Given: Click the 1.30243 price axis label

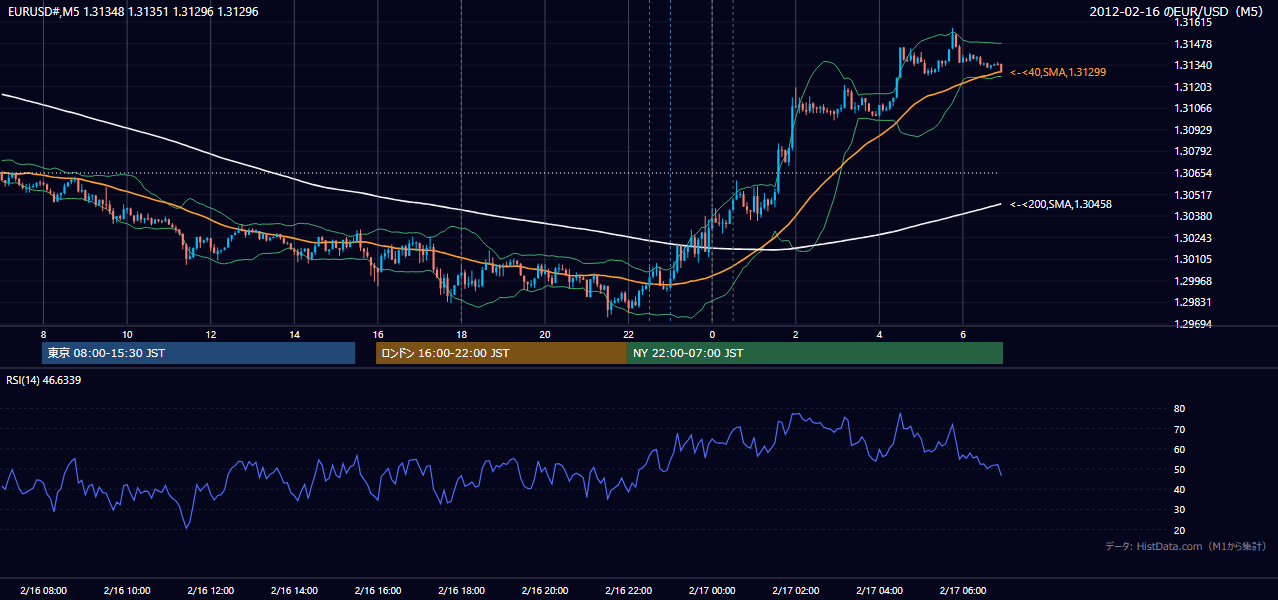Looking at the screenshot, I should 1194,238.
